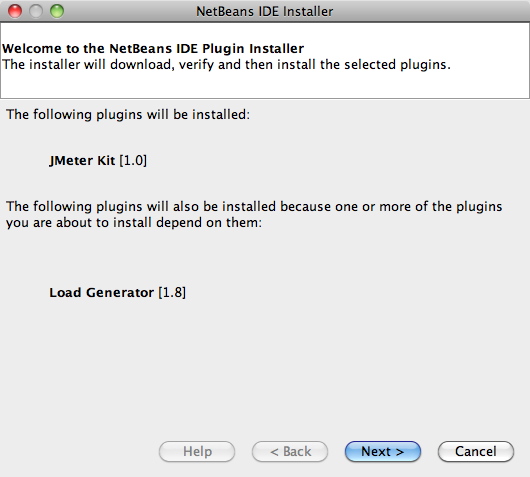Click the first line of dependency notice paragraph
530x477 pixels.
click(254, 207)
